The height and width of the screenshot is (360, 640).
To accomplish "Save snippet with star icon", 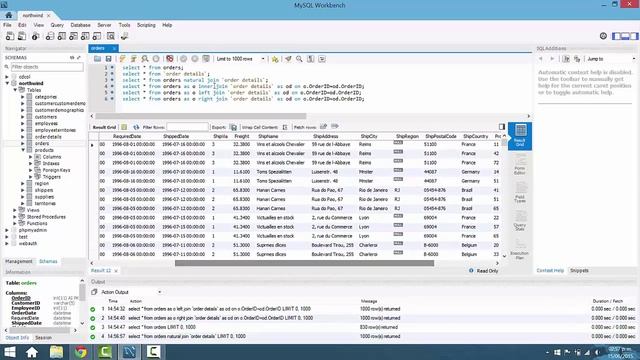I will (x=275, y=59).
